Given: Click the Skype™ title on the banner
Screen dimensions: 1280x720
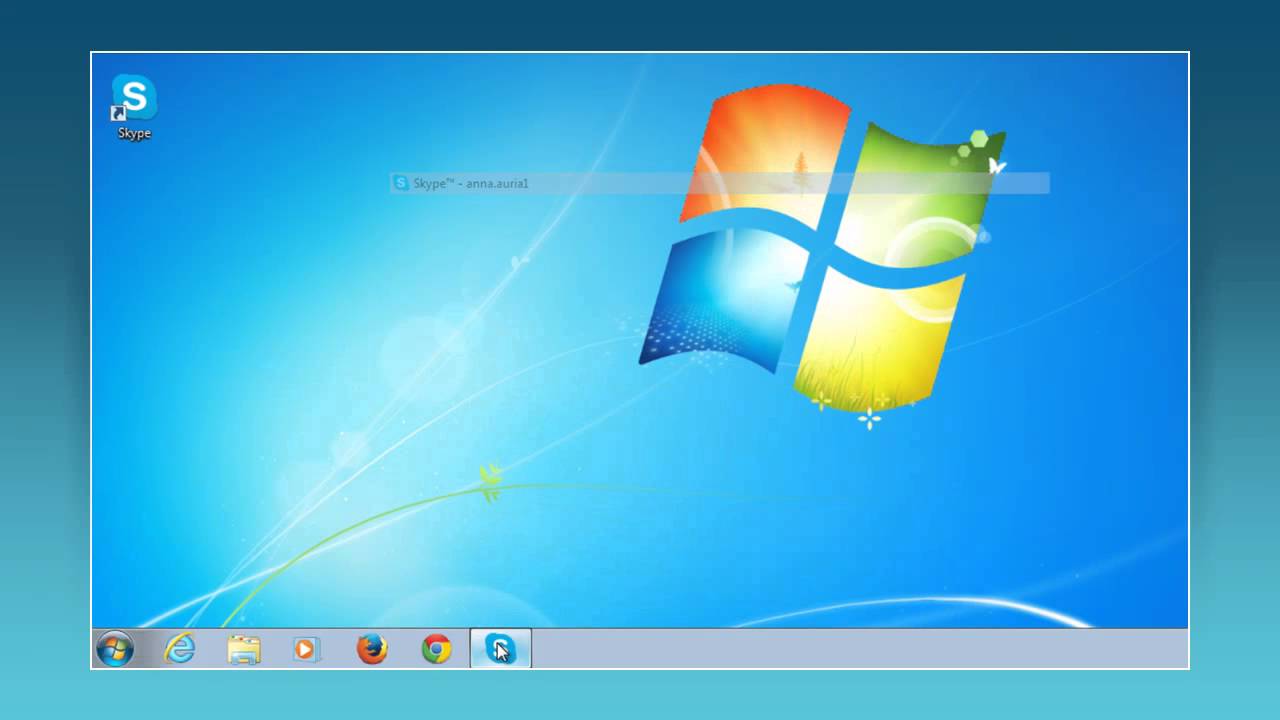Looking at the screenshot, I should click(x=432, y=183).
